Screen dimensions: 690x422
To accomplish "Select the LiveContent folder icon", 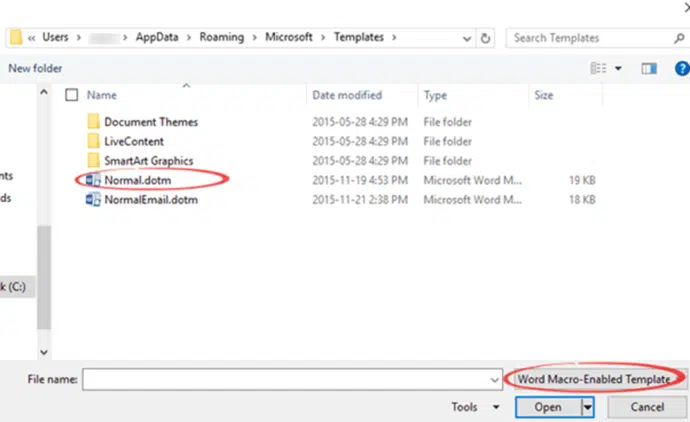I will [93, 141].
